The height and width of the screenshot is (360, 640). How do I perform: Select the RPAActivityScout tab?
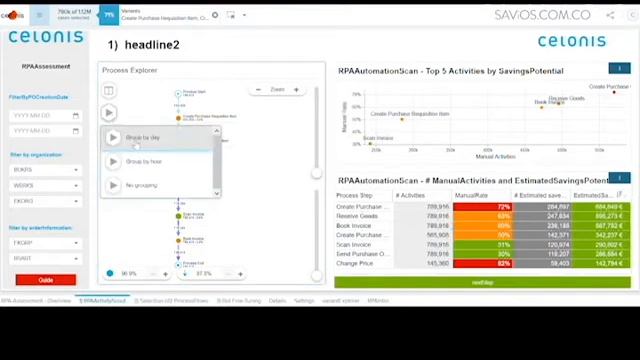102,301
